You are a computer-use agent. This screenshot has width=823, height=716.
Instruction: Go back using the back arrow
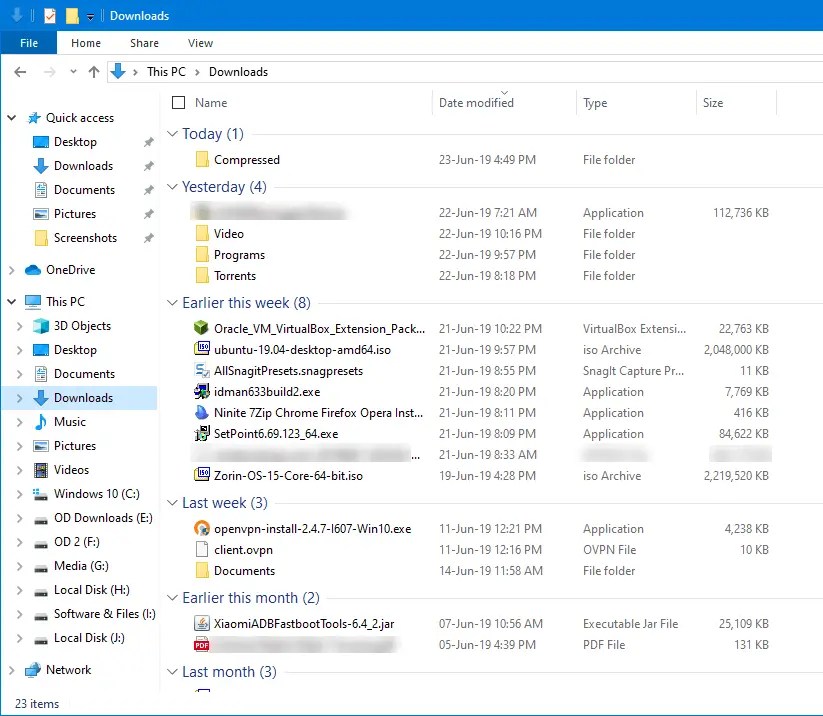click(x=20, y=71)
